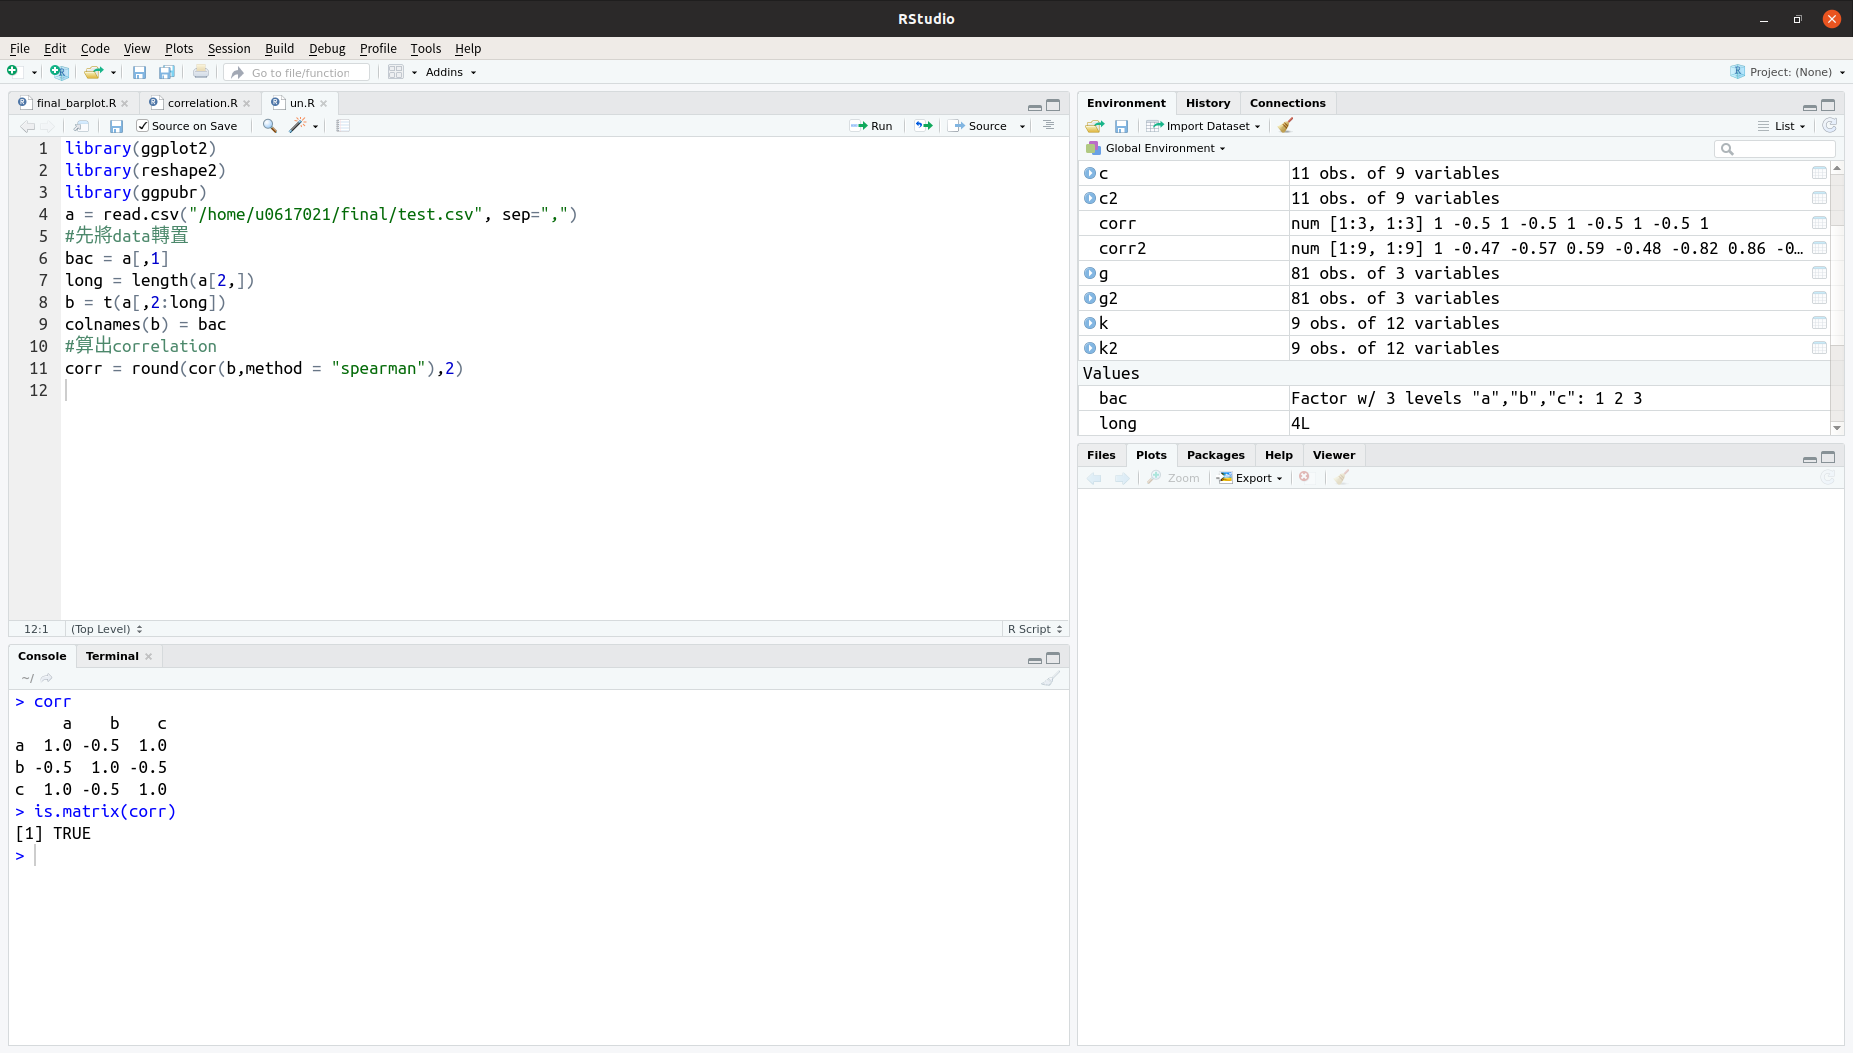Open the code tools magic wand

(298, 126)
